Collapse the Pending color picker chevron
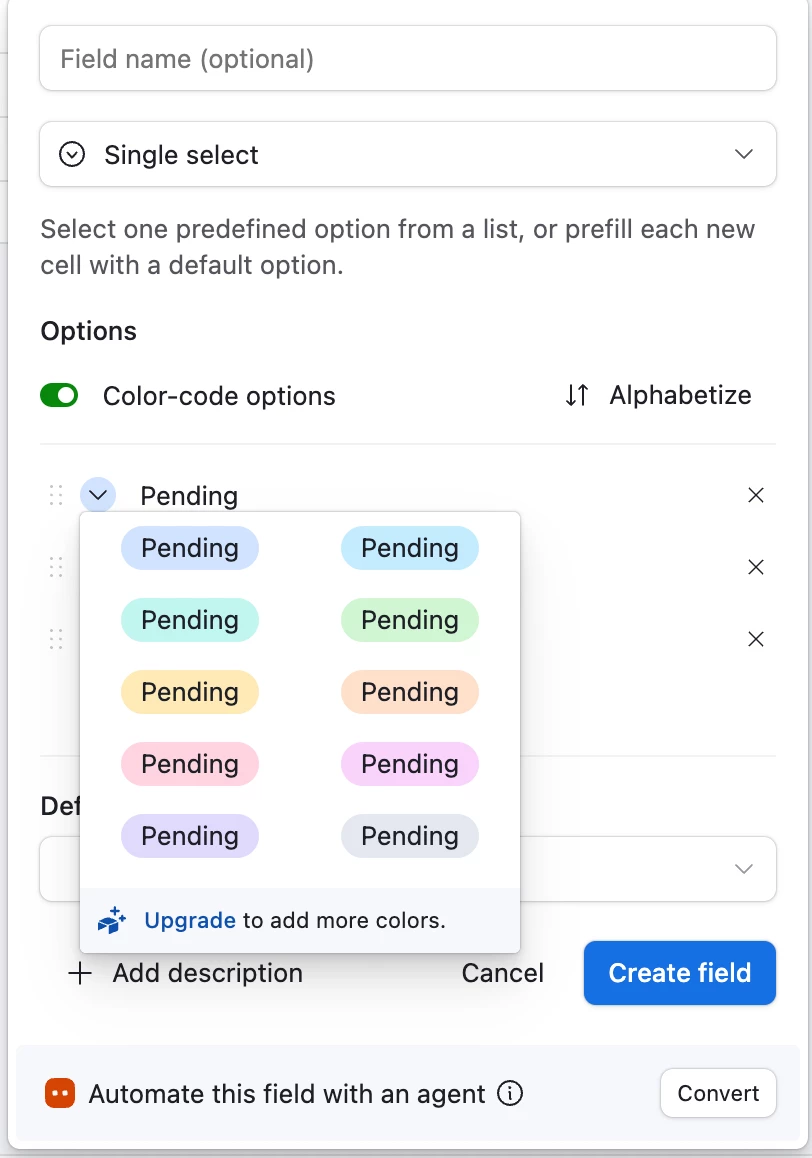 98,495
